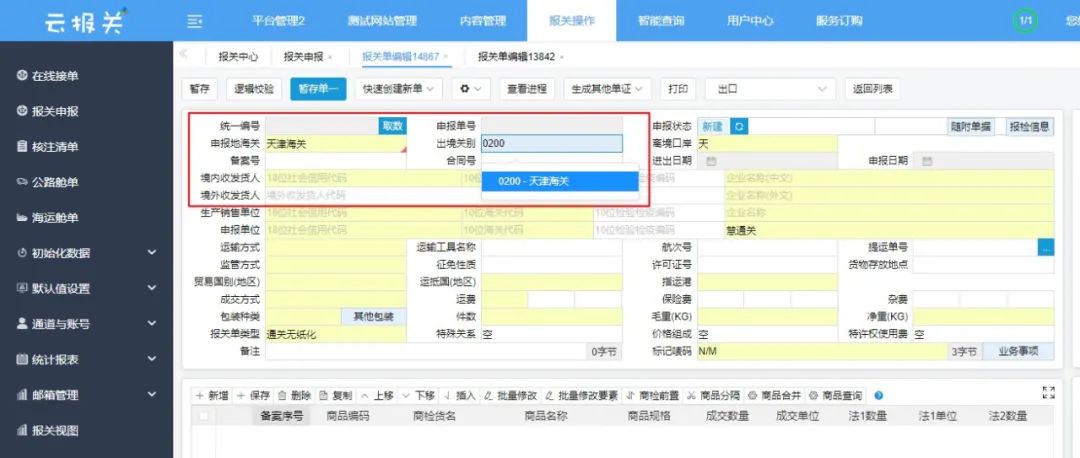Expand 默认值设置 sidebar menu
Screen dimensions: 1080x458
86,289
